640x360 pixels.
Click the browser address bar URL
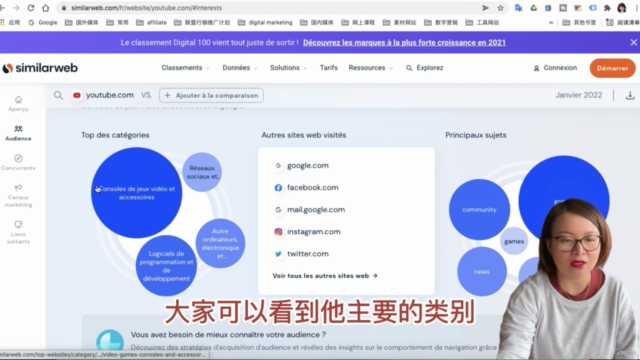point(147,8)
